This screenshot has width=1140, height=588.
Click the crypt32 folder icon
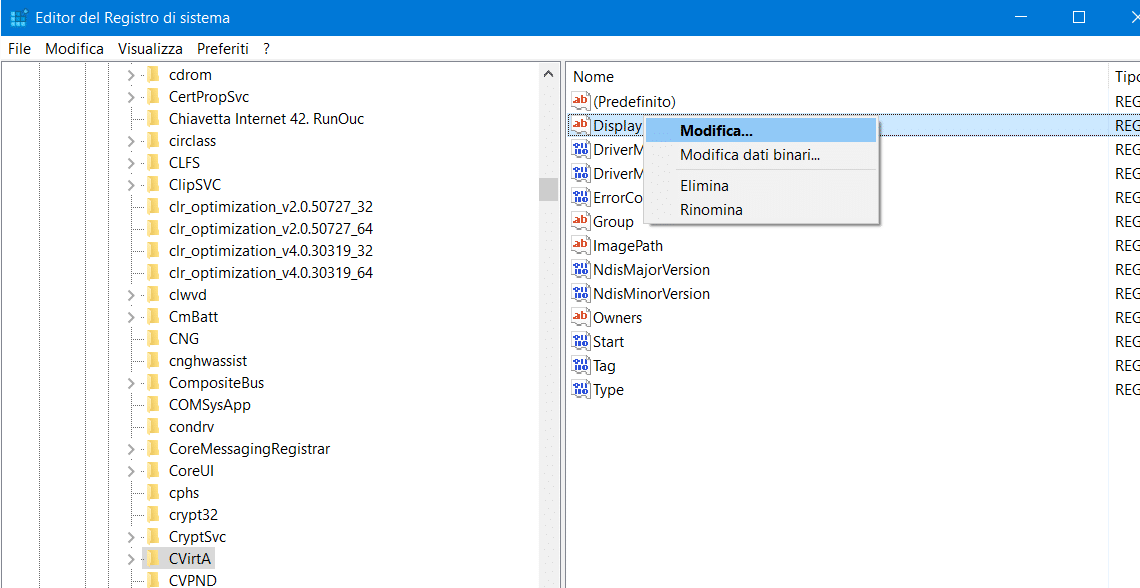point(153,514)
